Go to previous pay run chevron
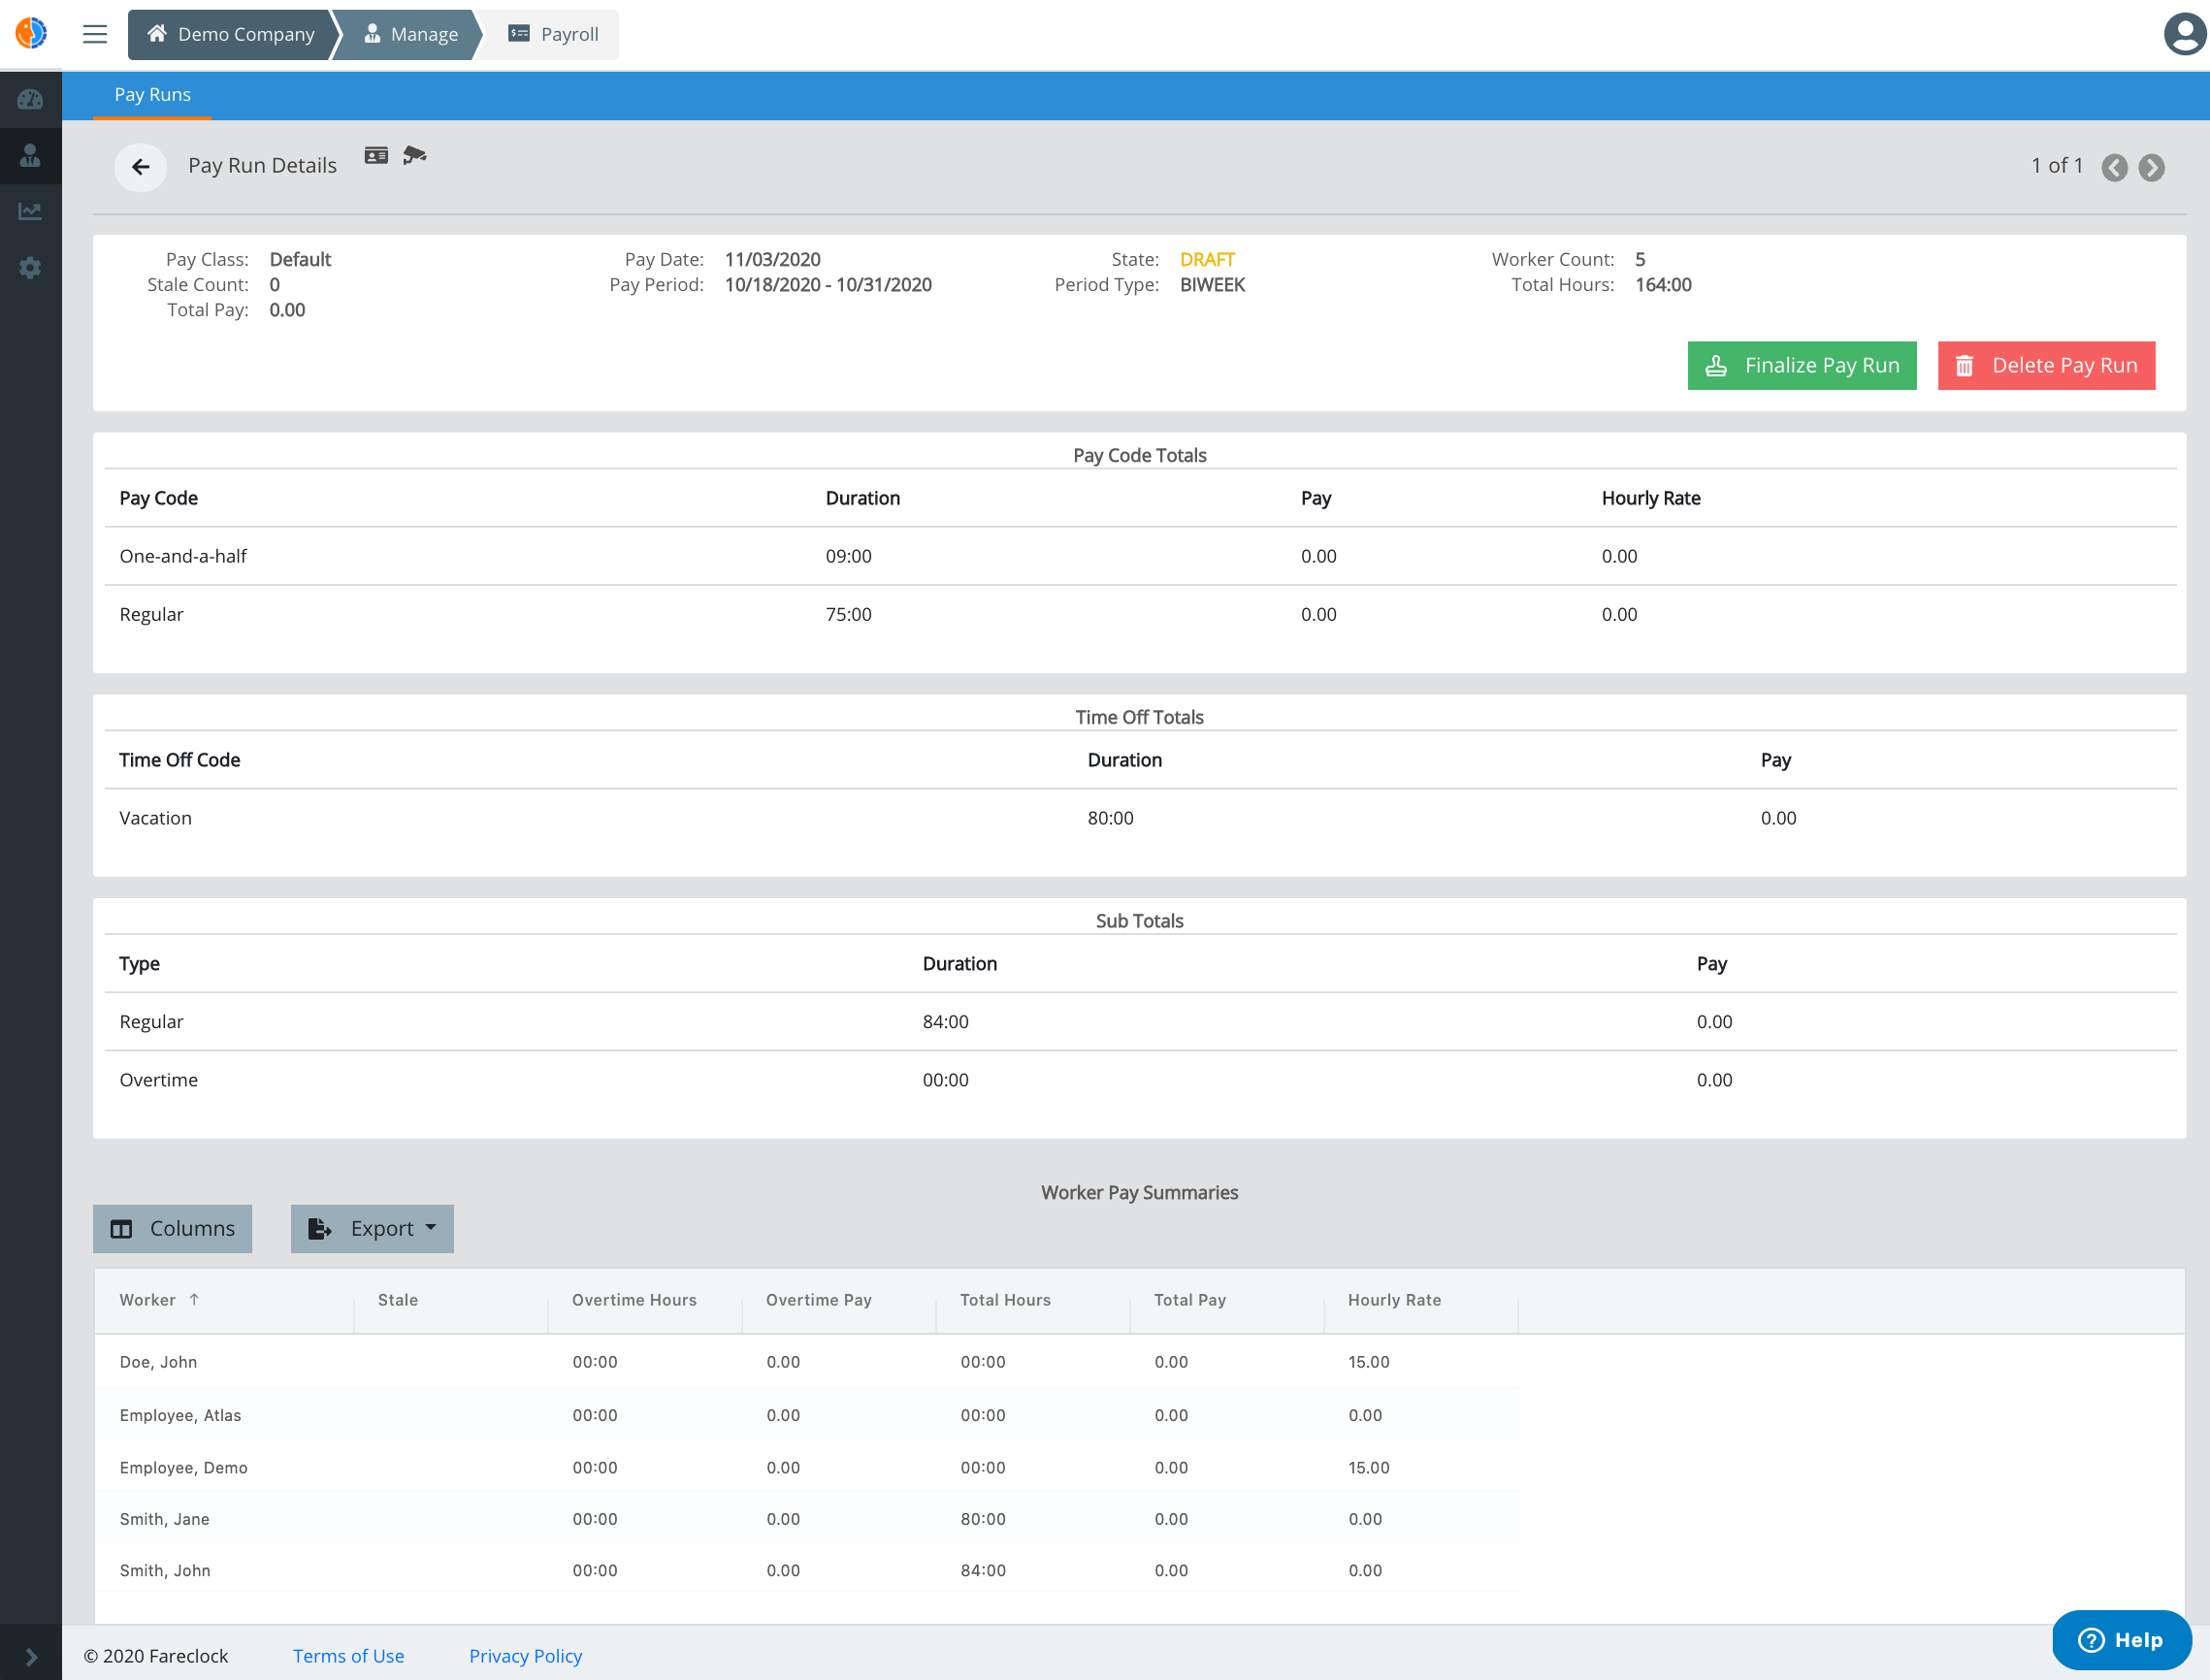This screenshot has width=2210, height=1680. coord(2114,167)
